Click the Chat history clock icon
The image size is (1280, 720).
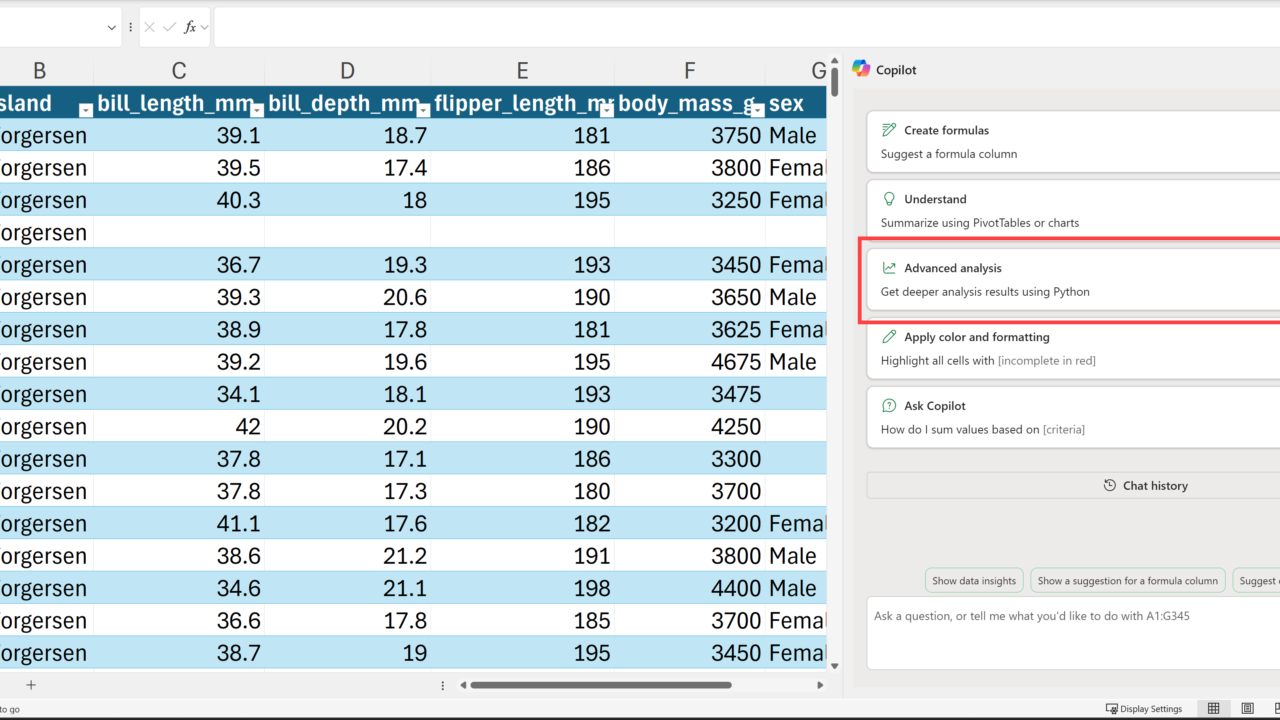click(x=1109, y=486)
